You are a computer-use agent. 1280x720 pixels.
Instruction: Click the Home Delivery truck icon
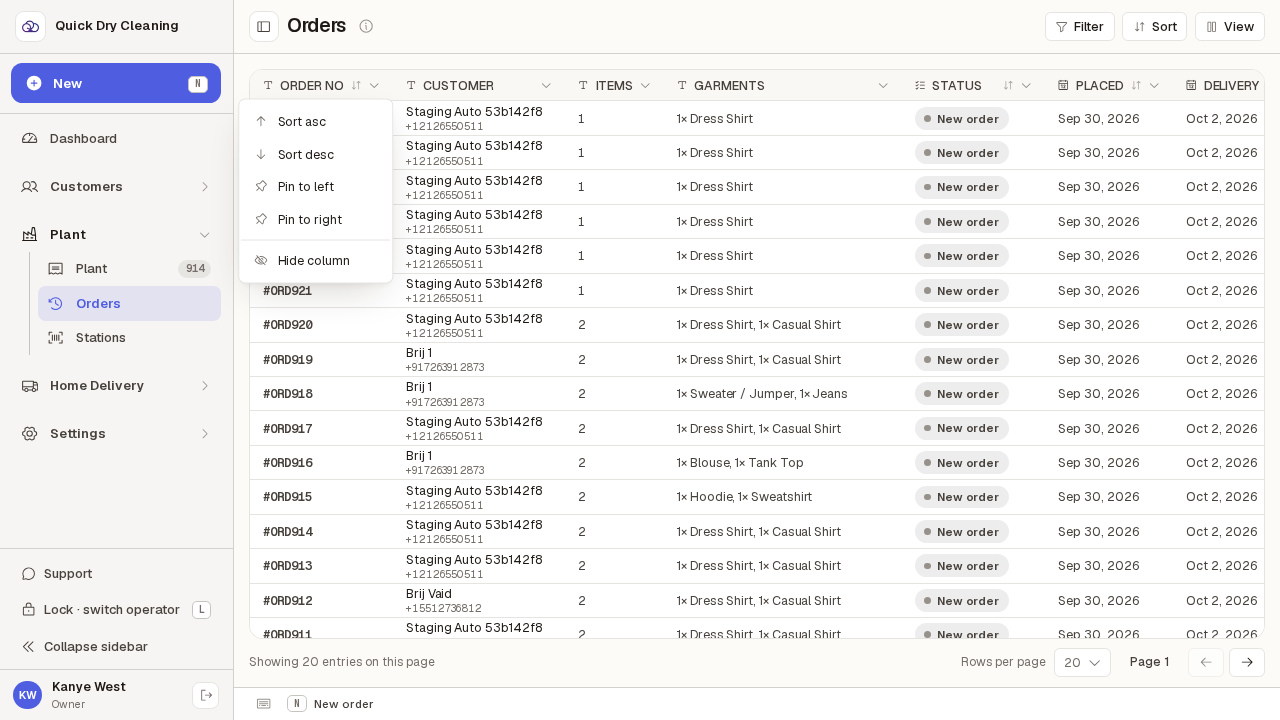(x=30, y=386)
